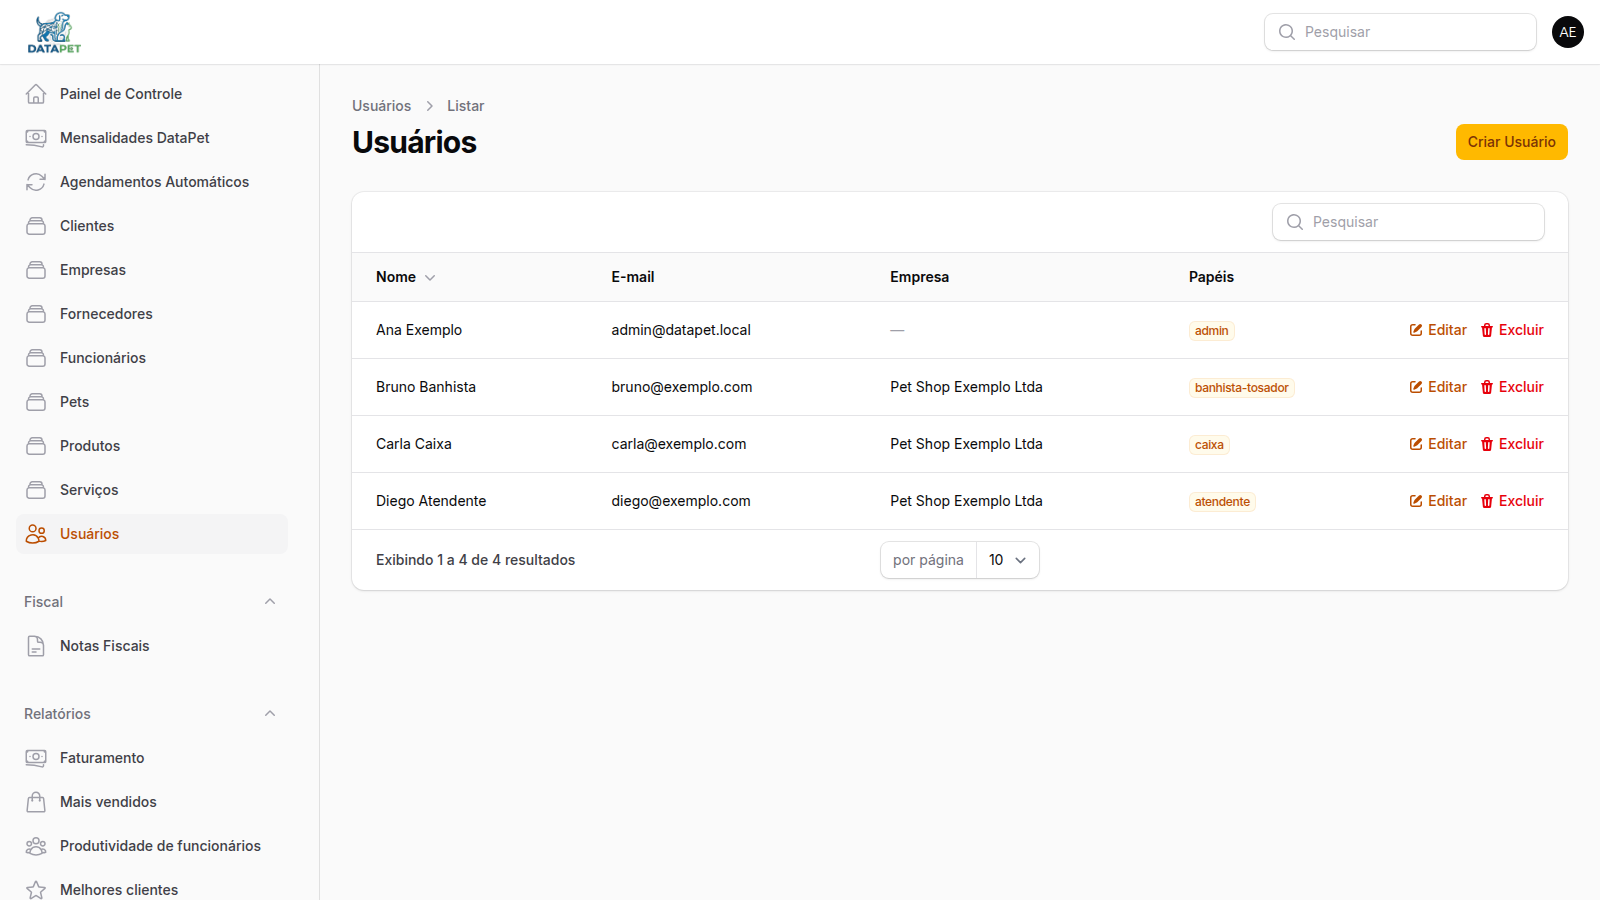1600x900 pixels.
Task: Click the Empresas sidebar icon
Action: (36, 270)
